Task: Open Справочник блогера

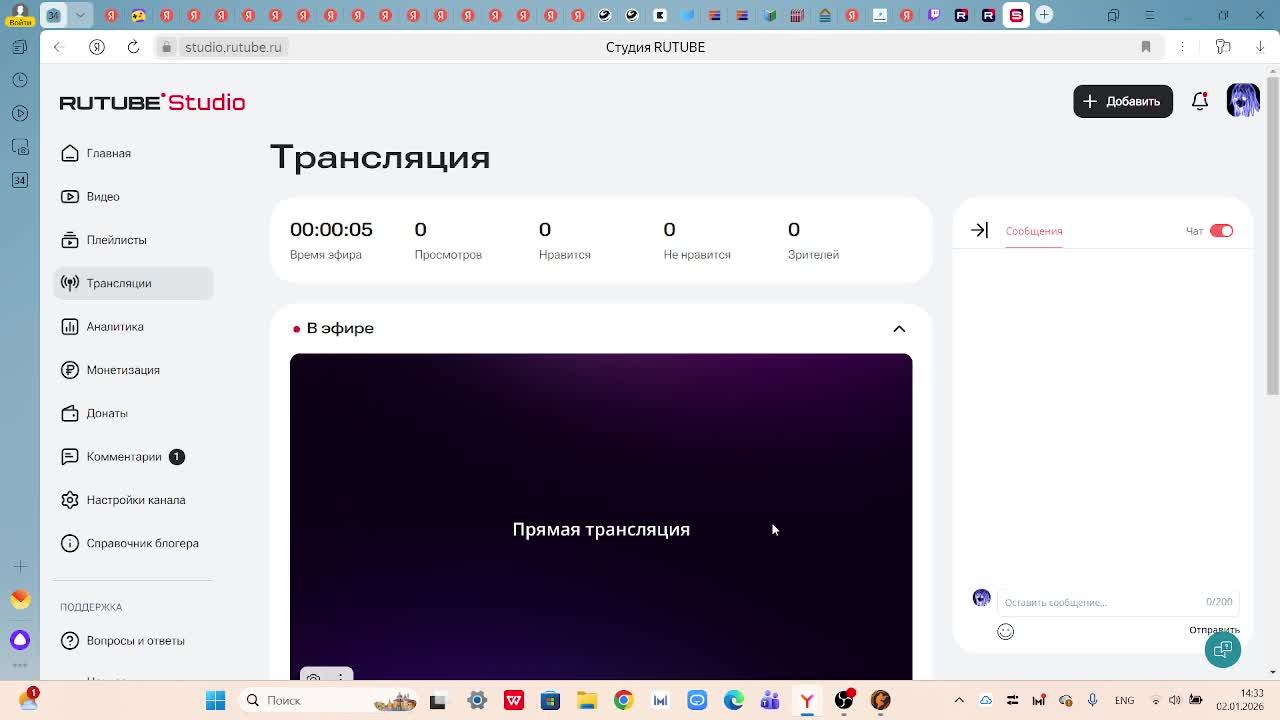Action: [x=130, y=543]
